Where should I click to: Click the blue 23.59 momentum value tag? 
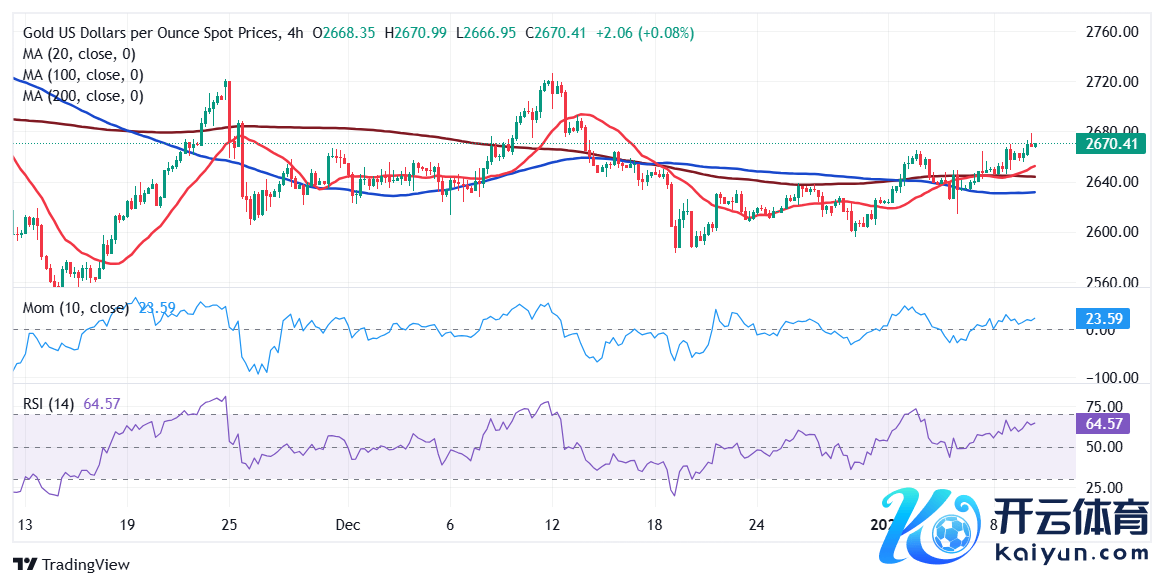click(1103, 320)
